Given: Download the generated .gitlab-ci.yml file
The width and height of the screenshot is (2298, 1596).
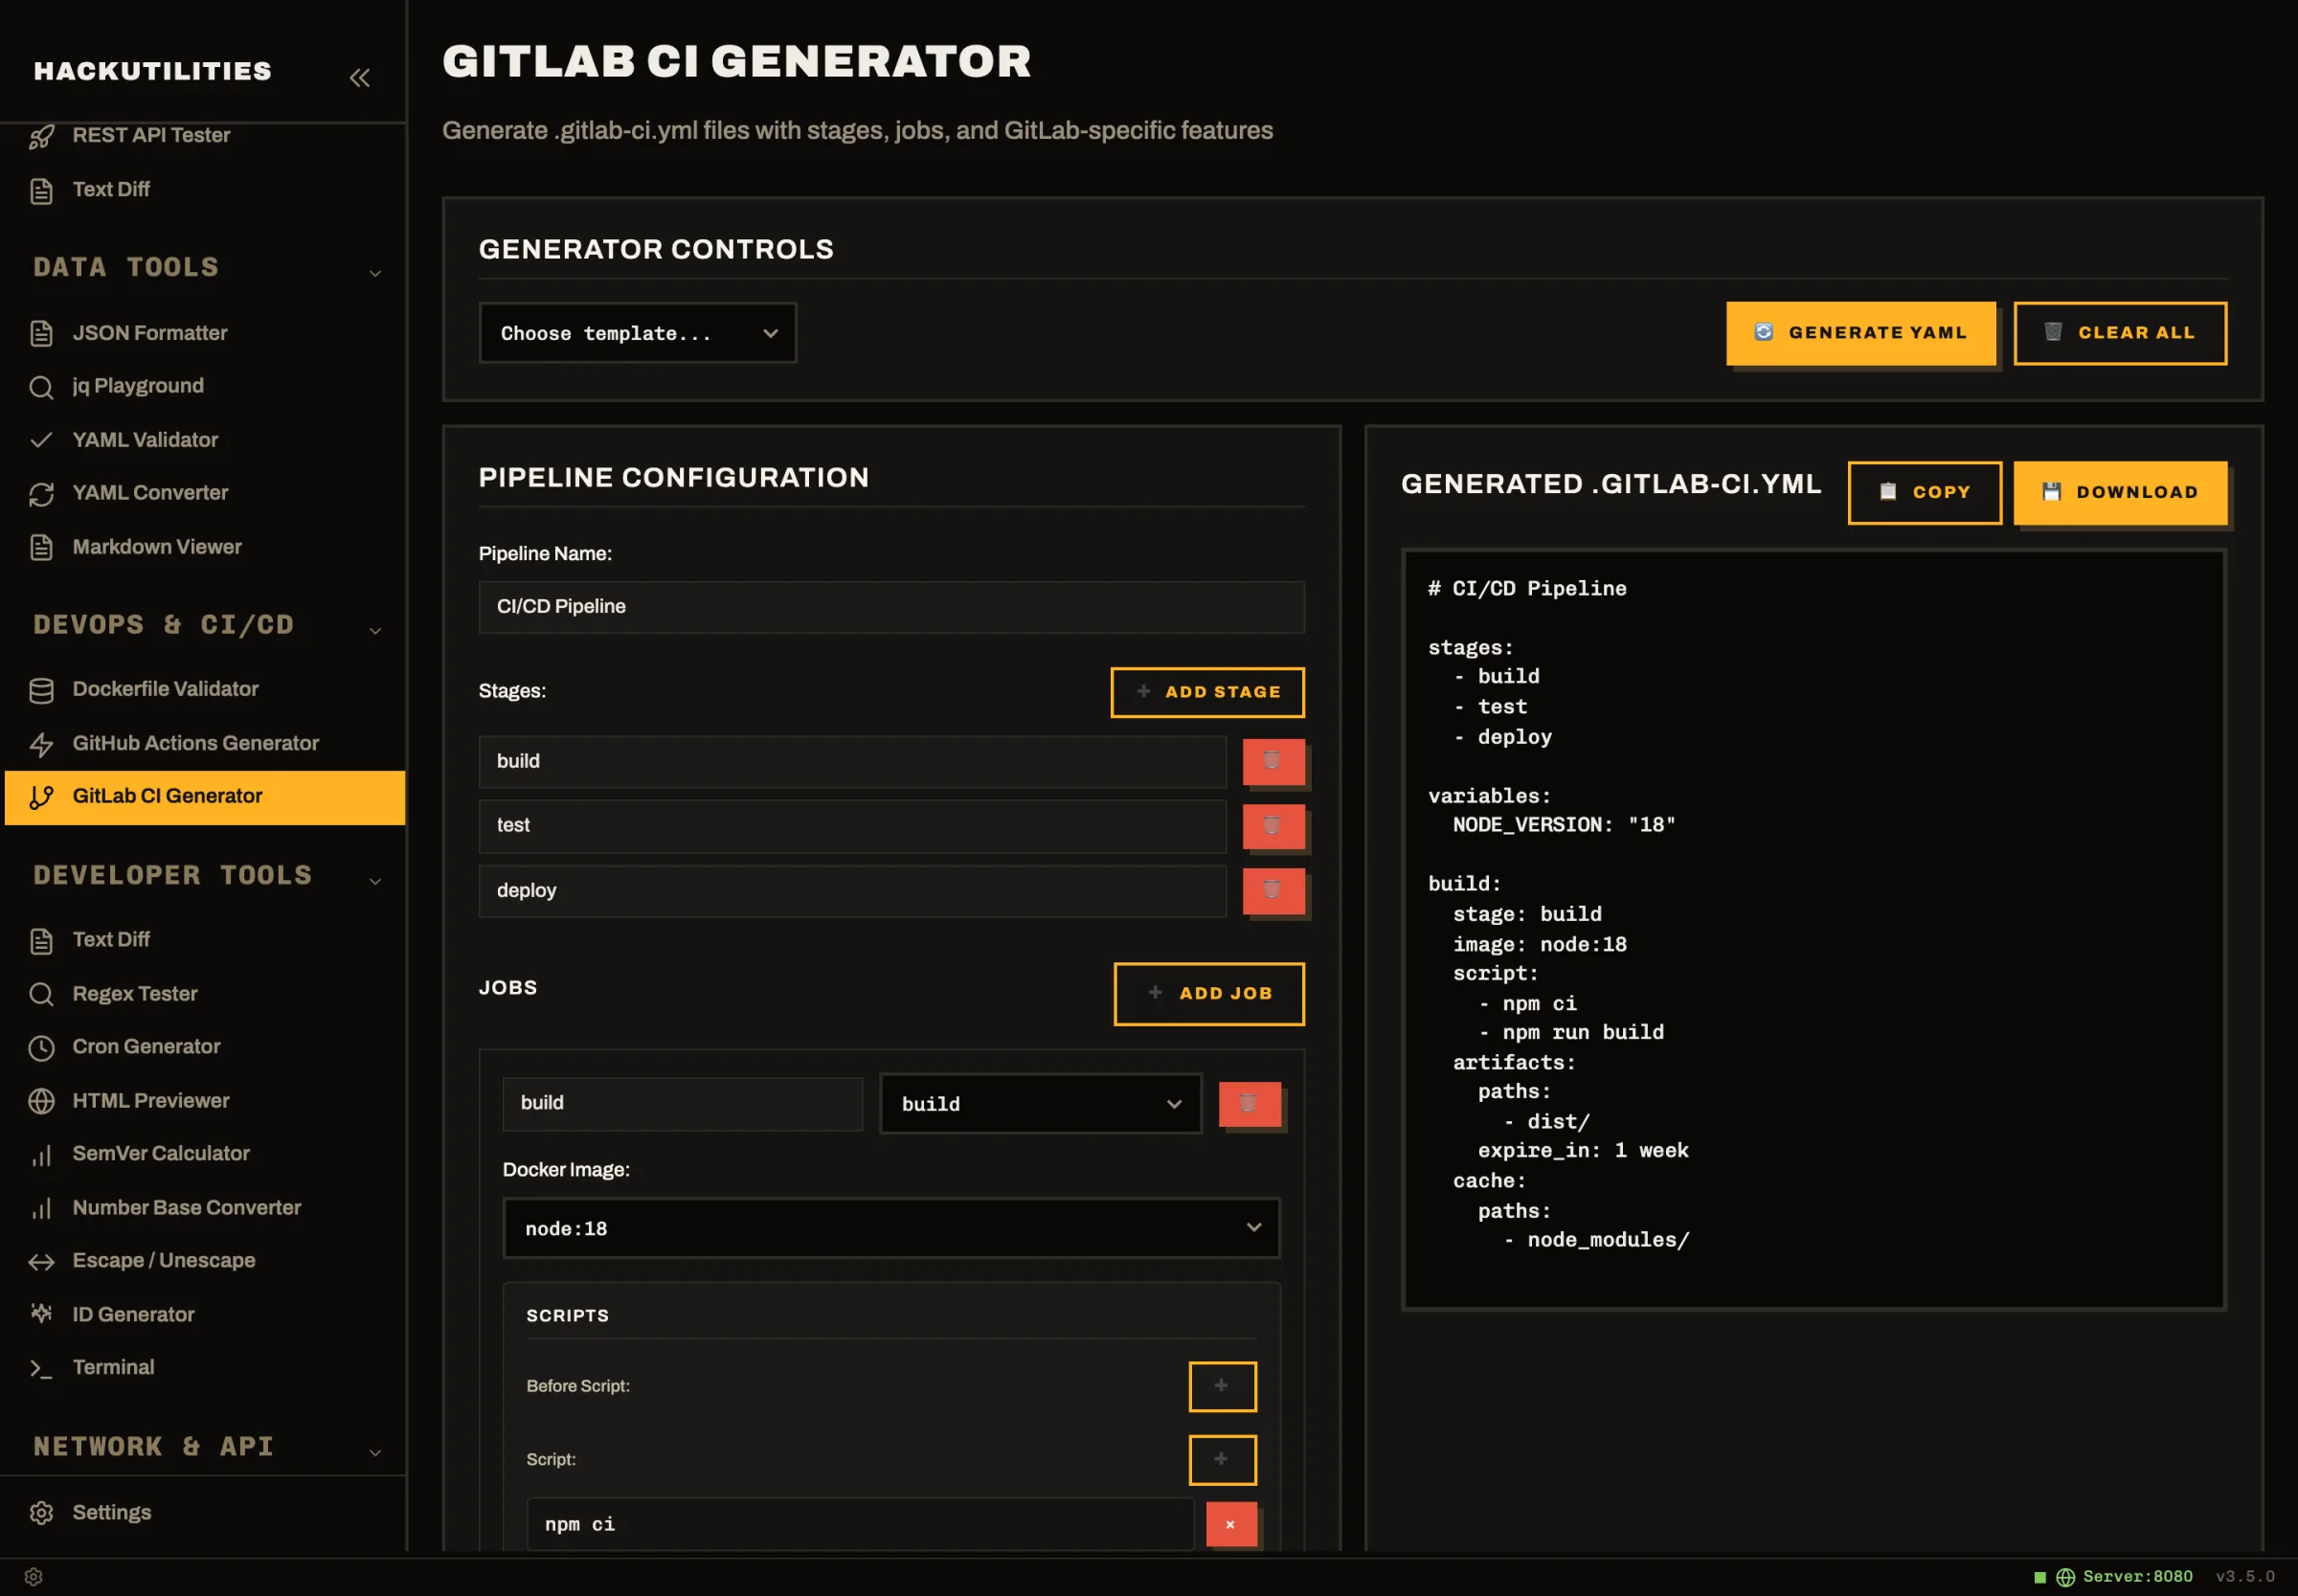Looking at the screenshot, I should [2119, 492].
